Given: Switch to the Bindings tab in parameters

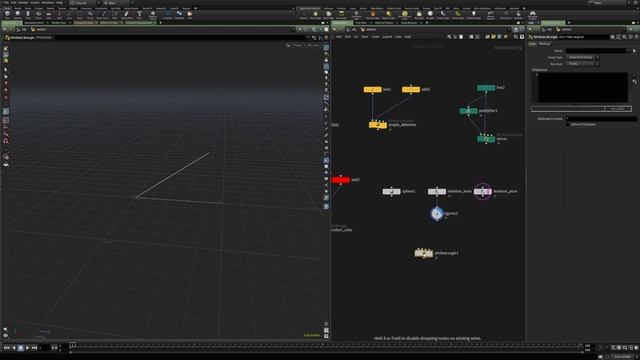Looking at the screenshot, I should (x=544, y=44).
